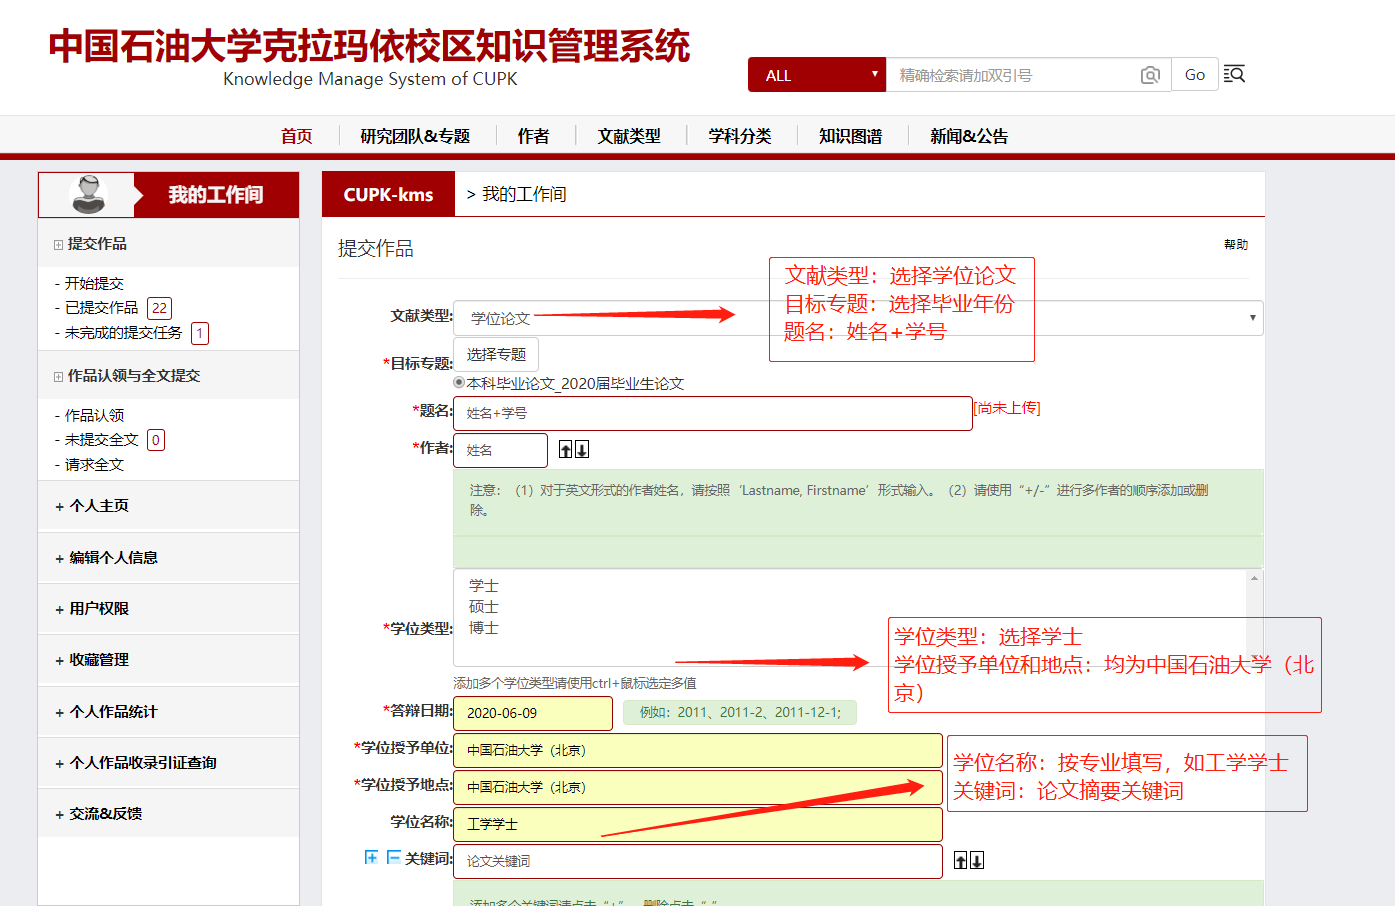Select the 本科毕业论文_2020届毕业生论文 radio button
The image size is (1395, 906).
point(459,382)
